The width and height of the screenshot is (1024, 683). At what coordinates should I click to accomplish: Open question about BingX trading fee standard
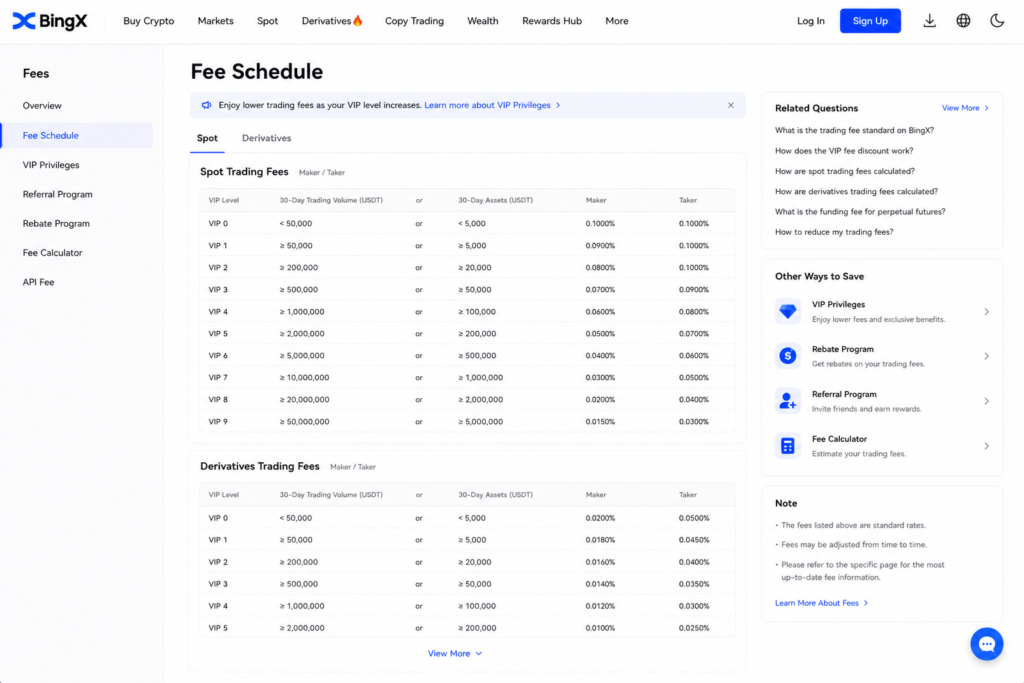(854, 131)
